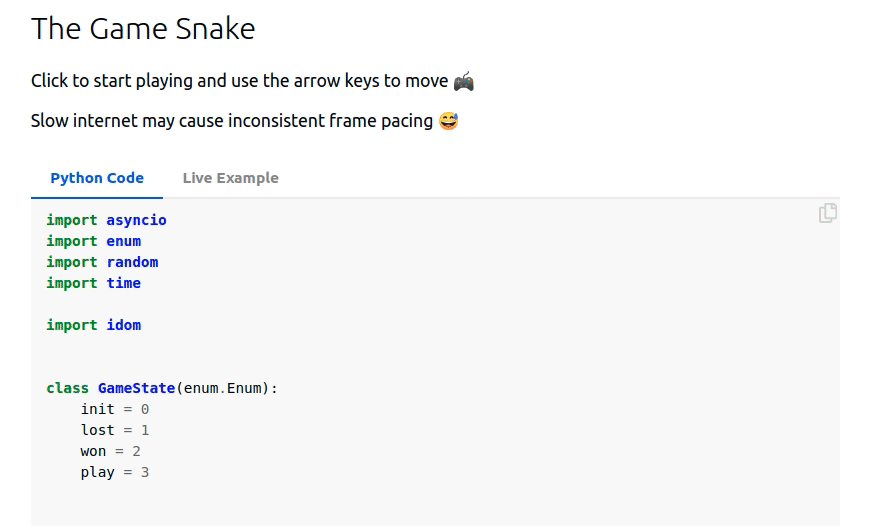Click the 'play = 3' line
875x526 pixels.
click(115, 472)
